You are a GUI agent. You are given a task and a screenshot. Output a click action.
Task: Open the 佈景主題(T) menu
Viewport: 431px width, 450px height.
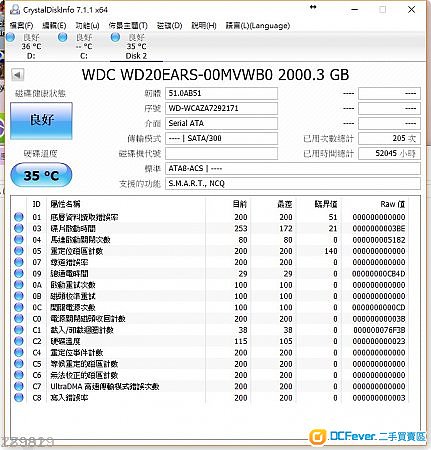(x=128, y=26)
